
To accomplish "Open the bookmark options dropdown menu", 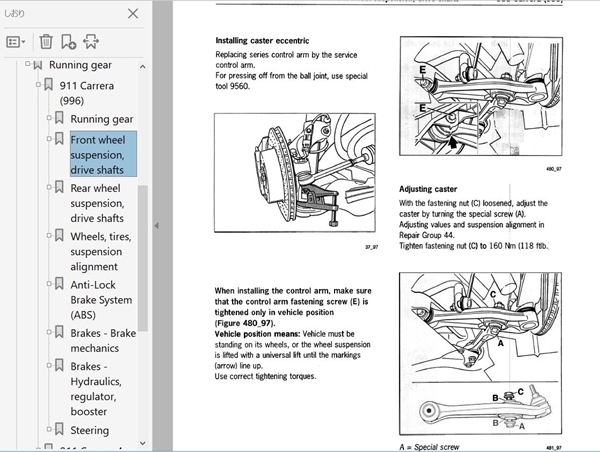I will click(16, 42).
